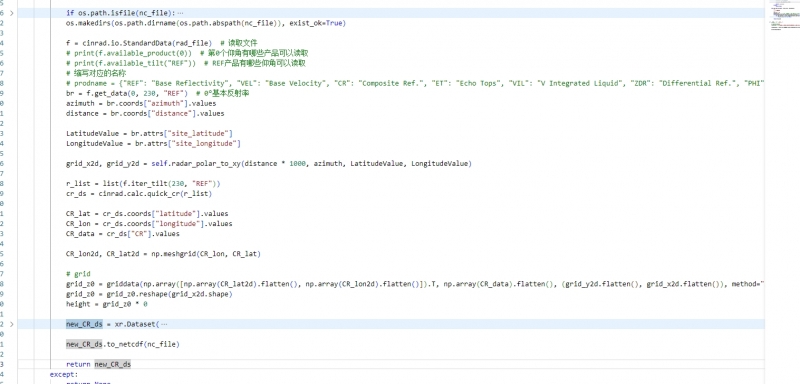Place cursor on 'os.makedirs' line

coord(206,23)
